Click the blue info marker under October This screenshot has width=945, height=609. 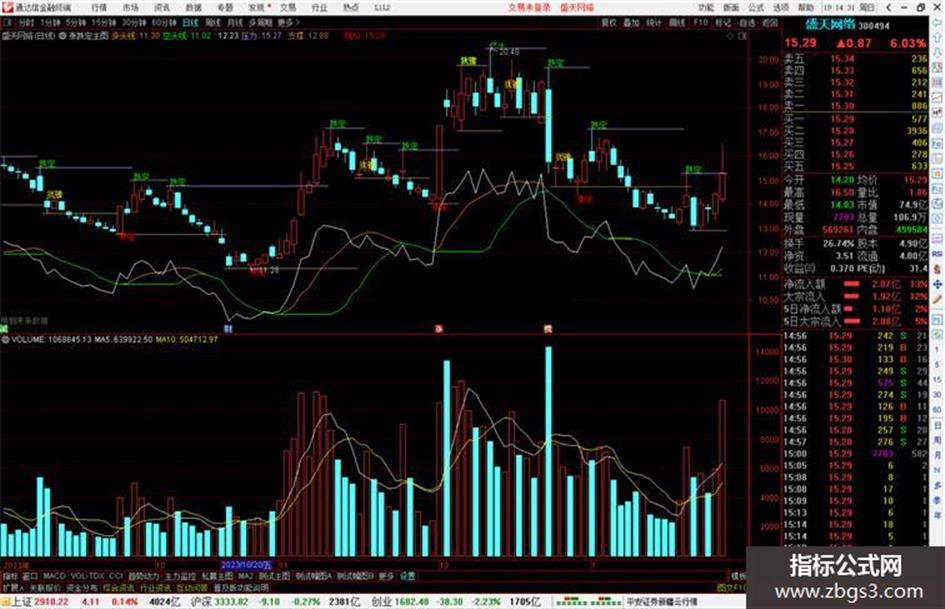228,329
